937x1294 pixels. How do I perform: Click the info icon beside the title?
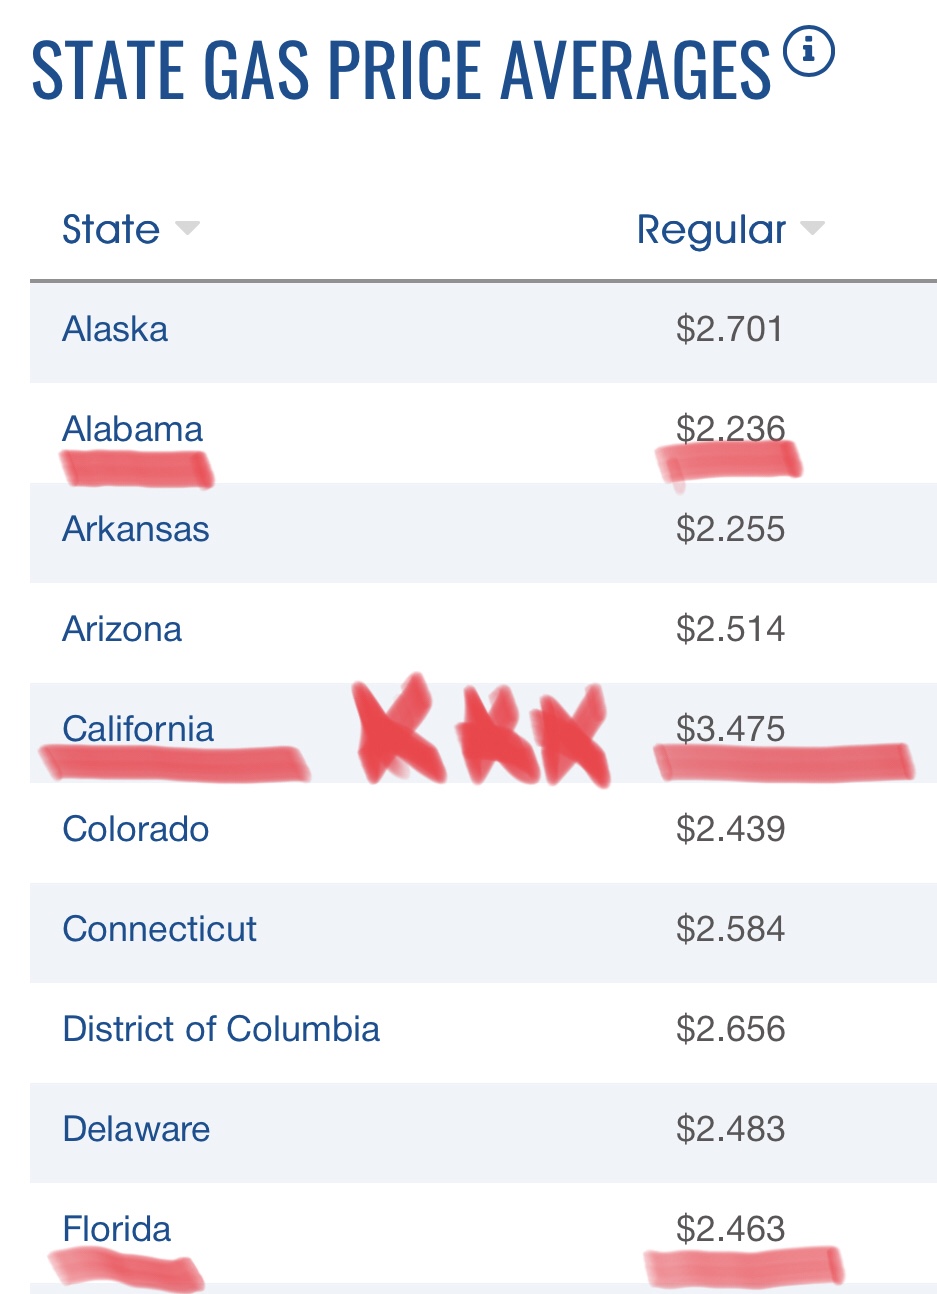[807, 52]
